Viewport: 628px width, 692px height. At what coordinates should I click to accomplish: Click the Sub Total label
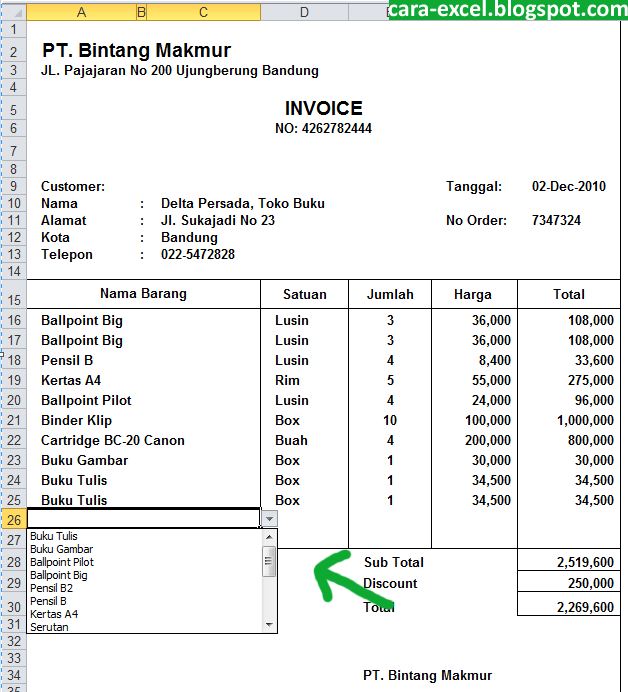click(394, 562)
